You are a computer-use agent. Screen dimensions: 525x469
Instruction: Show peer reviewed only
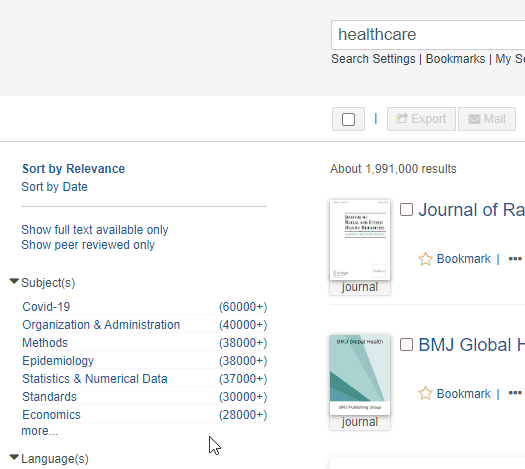(88, 245)
